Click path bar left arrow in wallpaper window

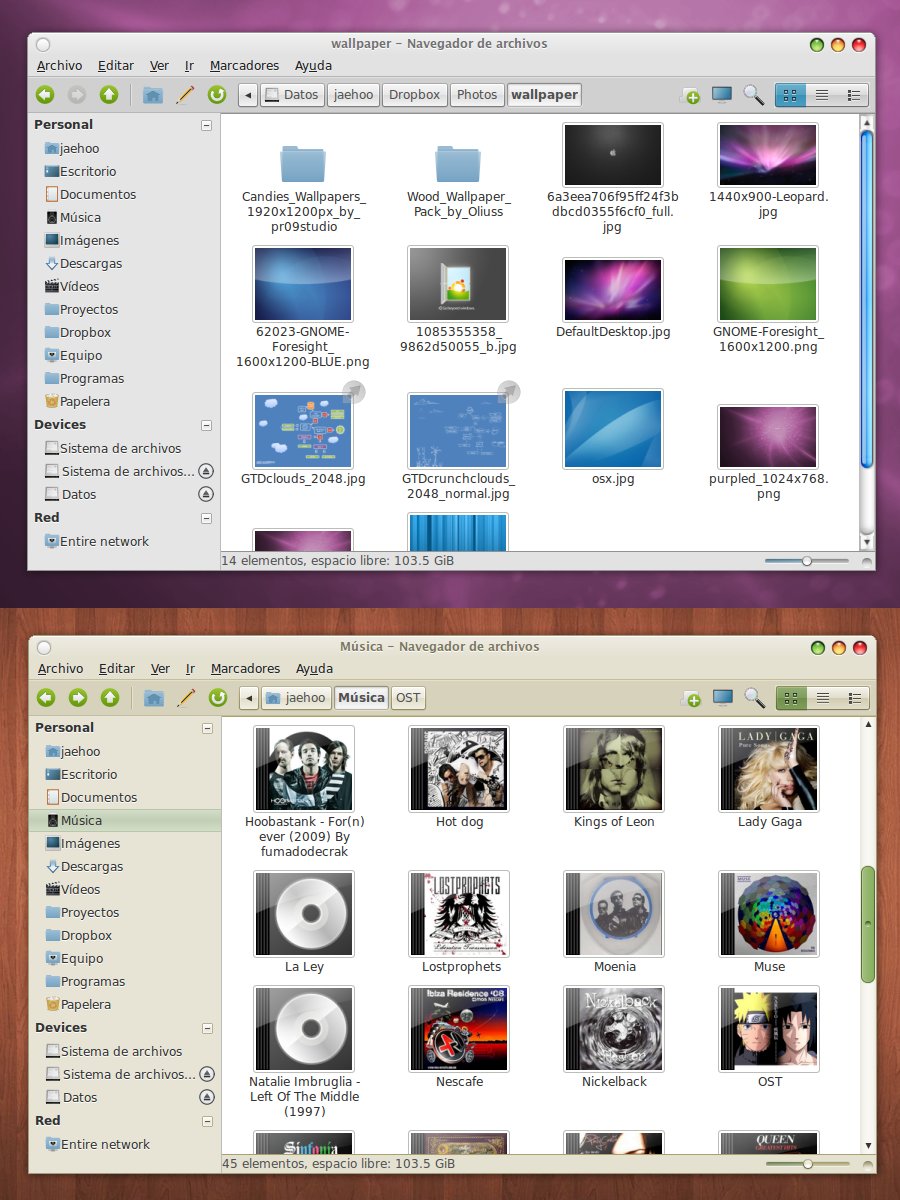(x=248, y=95)
